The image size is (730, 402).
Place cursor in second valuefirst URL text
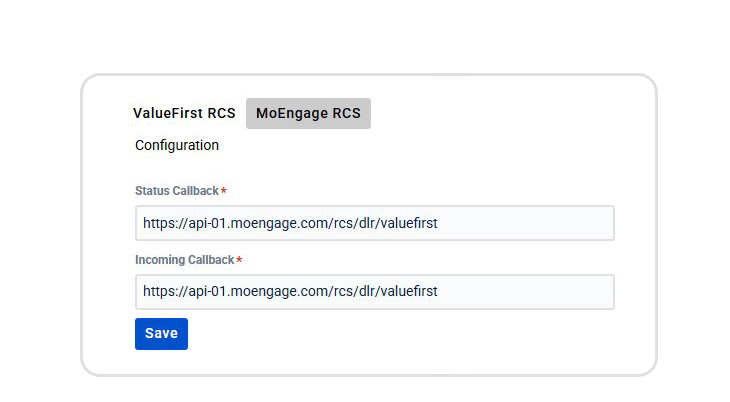(290, 292)
